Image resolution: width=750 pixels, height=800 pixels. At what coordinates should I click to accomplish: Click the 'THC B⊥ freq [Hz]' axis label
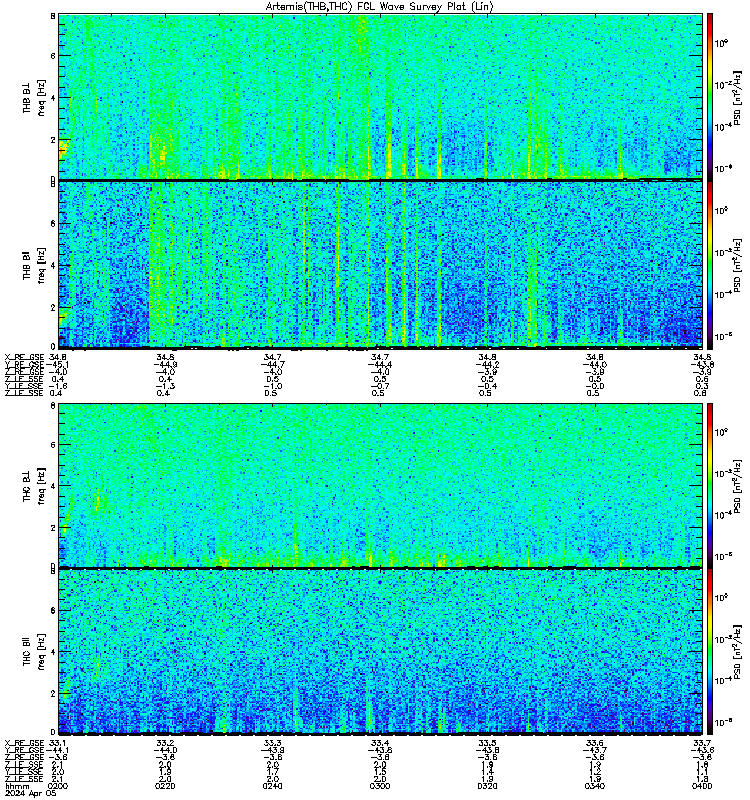pos(34,486)
